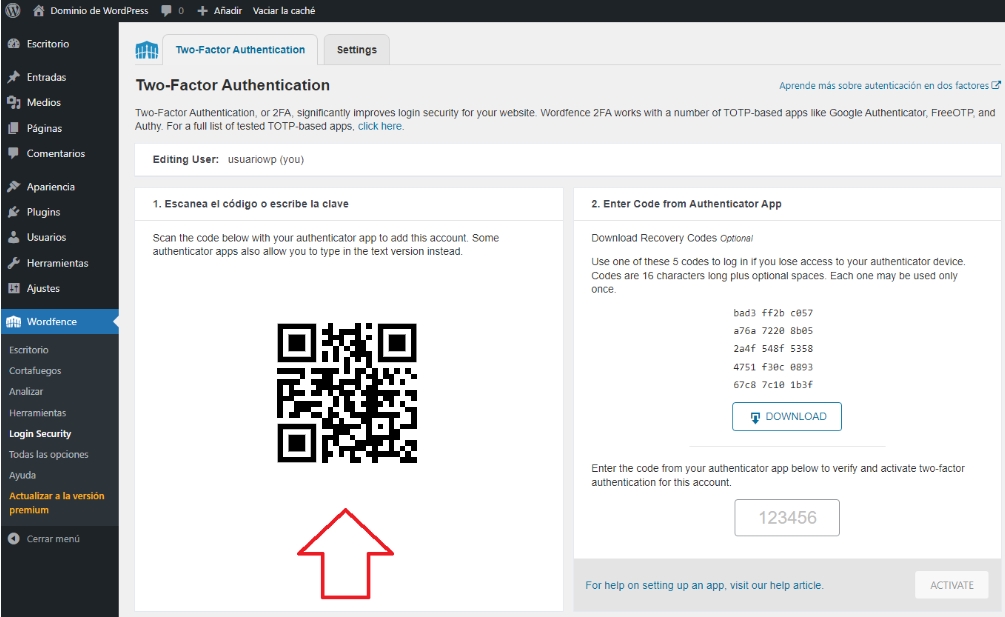
Task: Click the Entradas pin icon
Action: [13, 77]
